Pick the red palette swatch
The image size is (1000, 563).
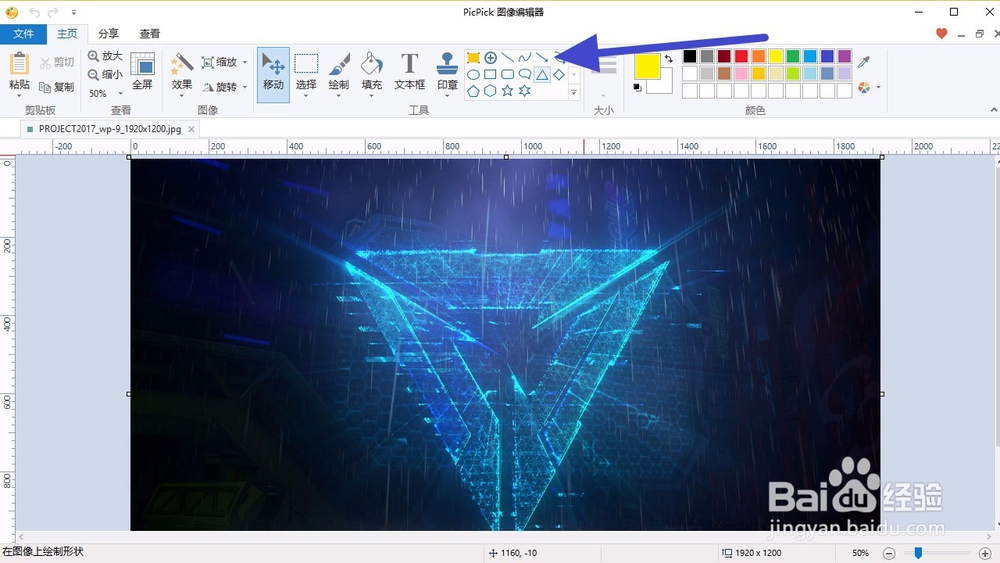(x=741, y=56)
